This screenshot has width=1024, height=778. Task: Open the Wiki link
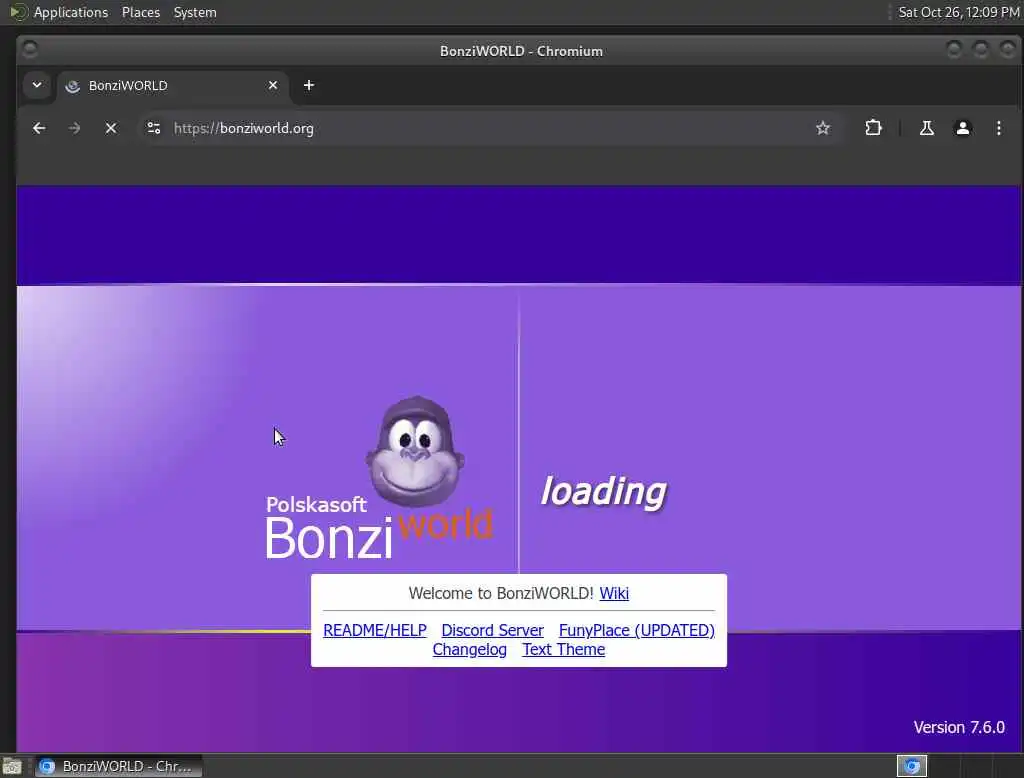click(614, 593)
